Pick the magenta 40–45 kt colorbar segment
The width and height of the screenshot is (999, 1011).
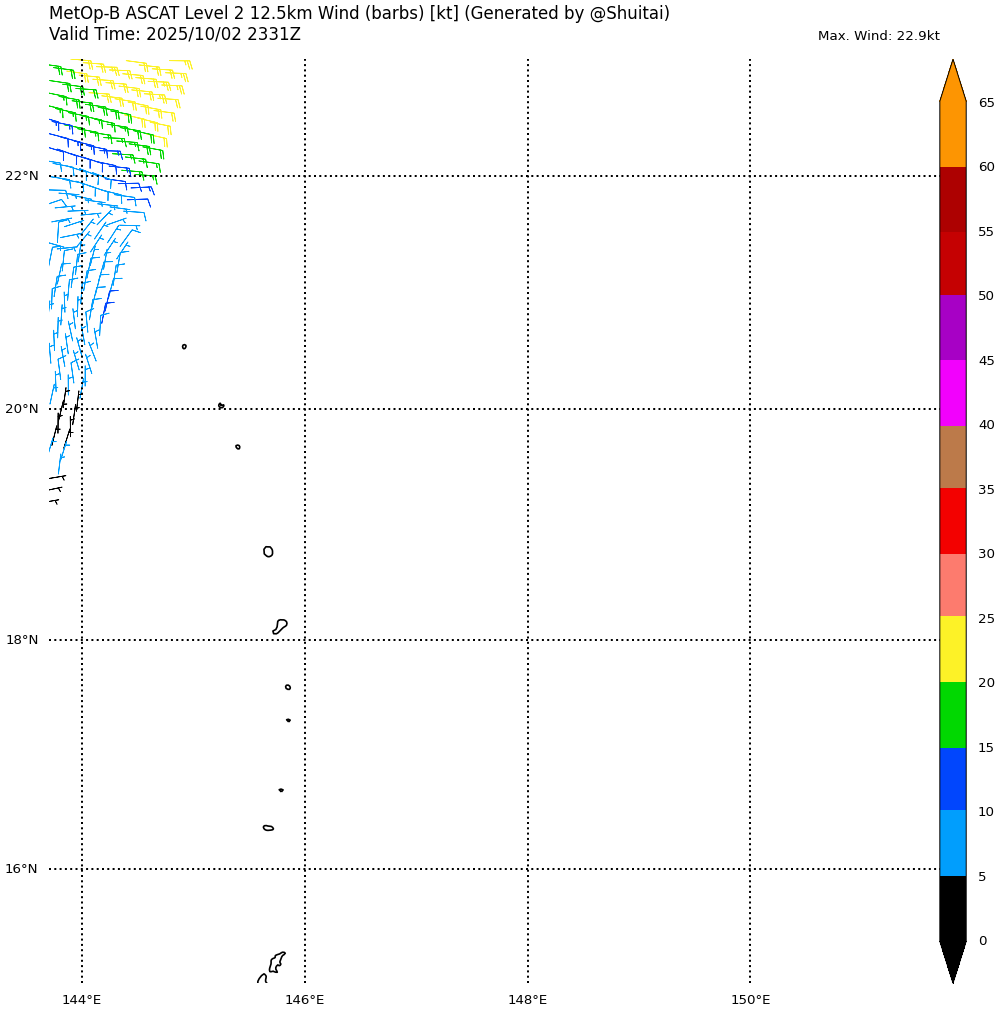click(x=952, y=392)
